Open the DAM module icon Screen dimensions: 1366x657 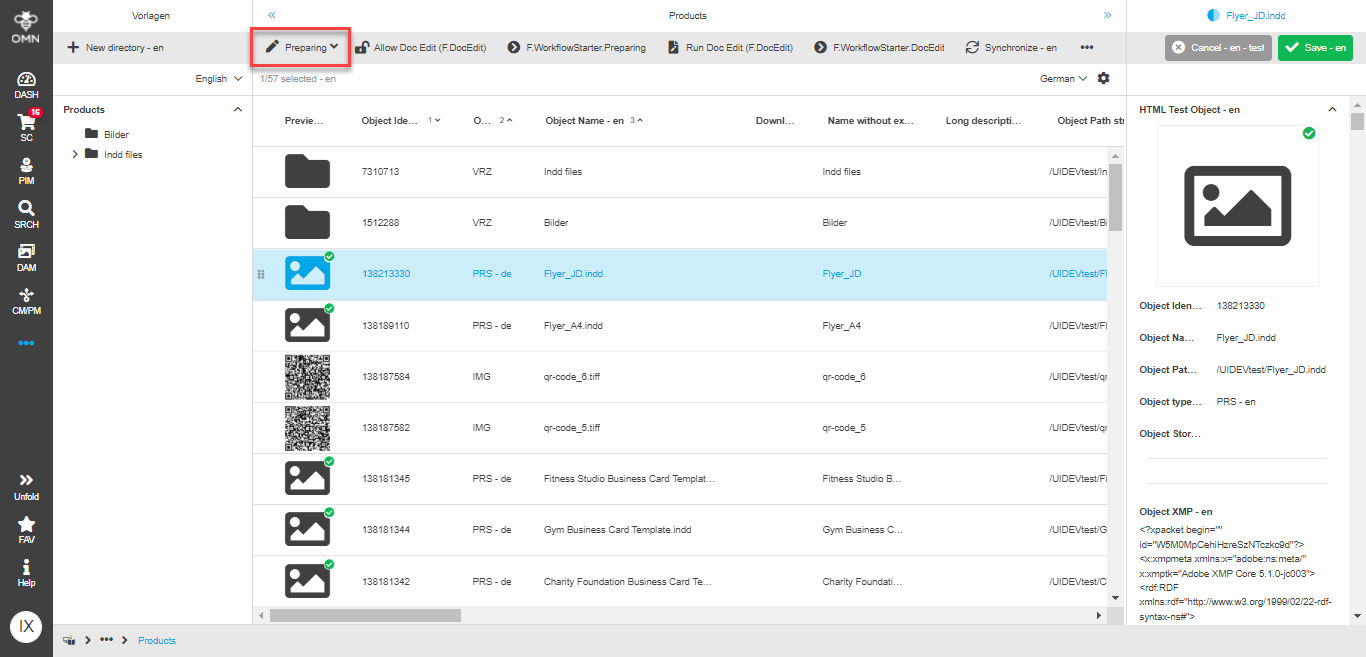[26, 256]
